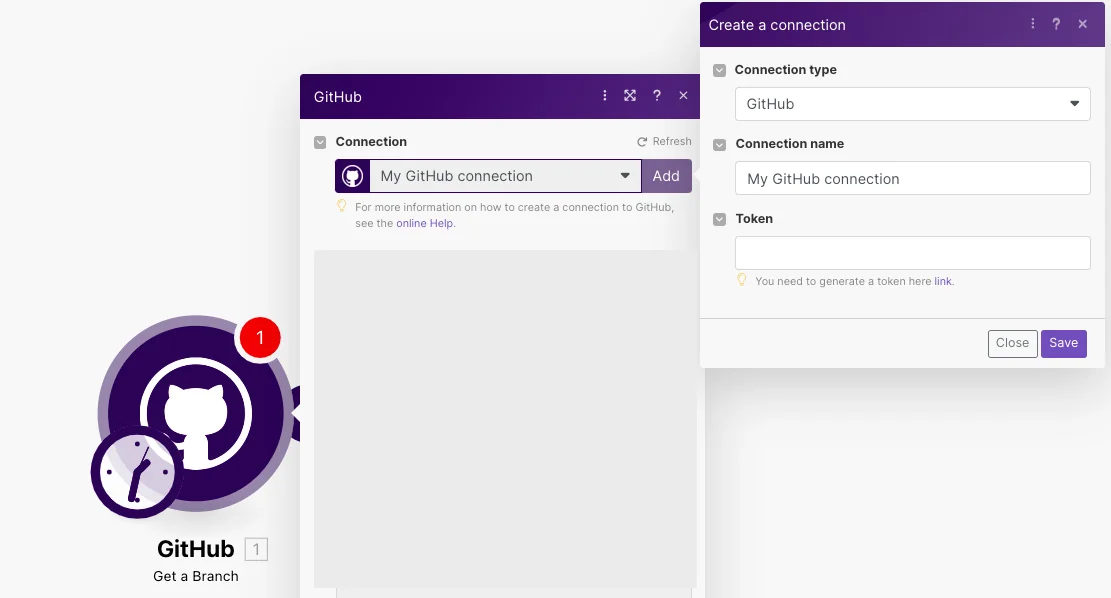Expand GitHub panel with fullscreen arrows icon
Screen dimensions: 1111x598
click(x=630, y=96)
